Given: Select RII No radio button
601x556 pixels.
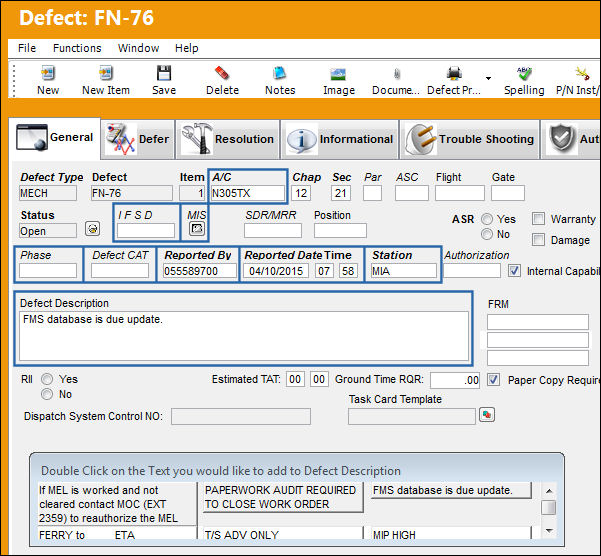Looking at the screenshot, I should [x=47, y=394].
